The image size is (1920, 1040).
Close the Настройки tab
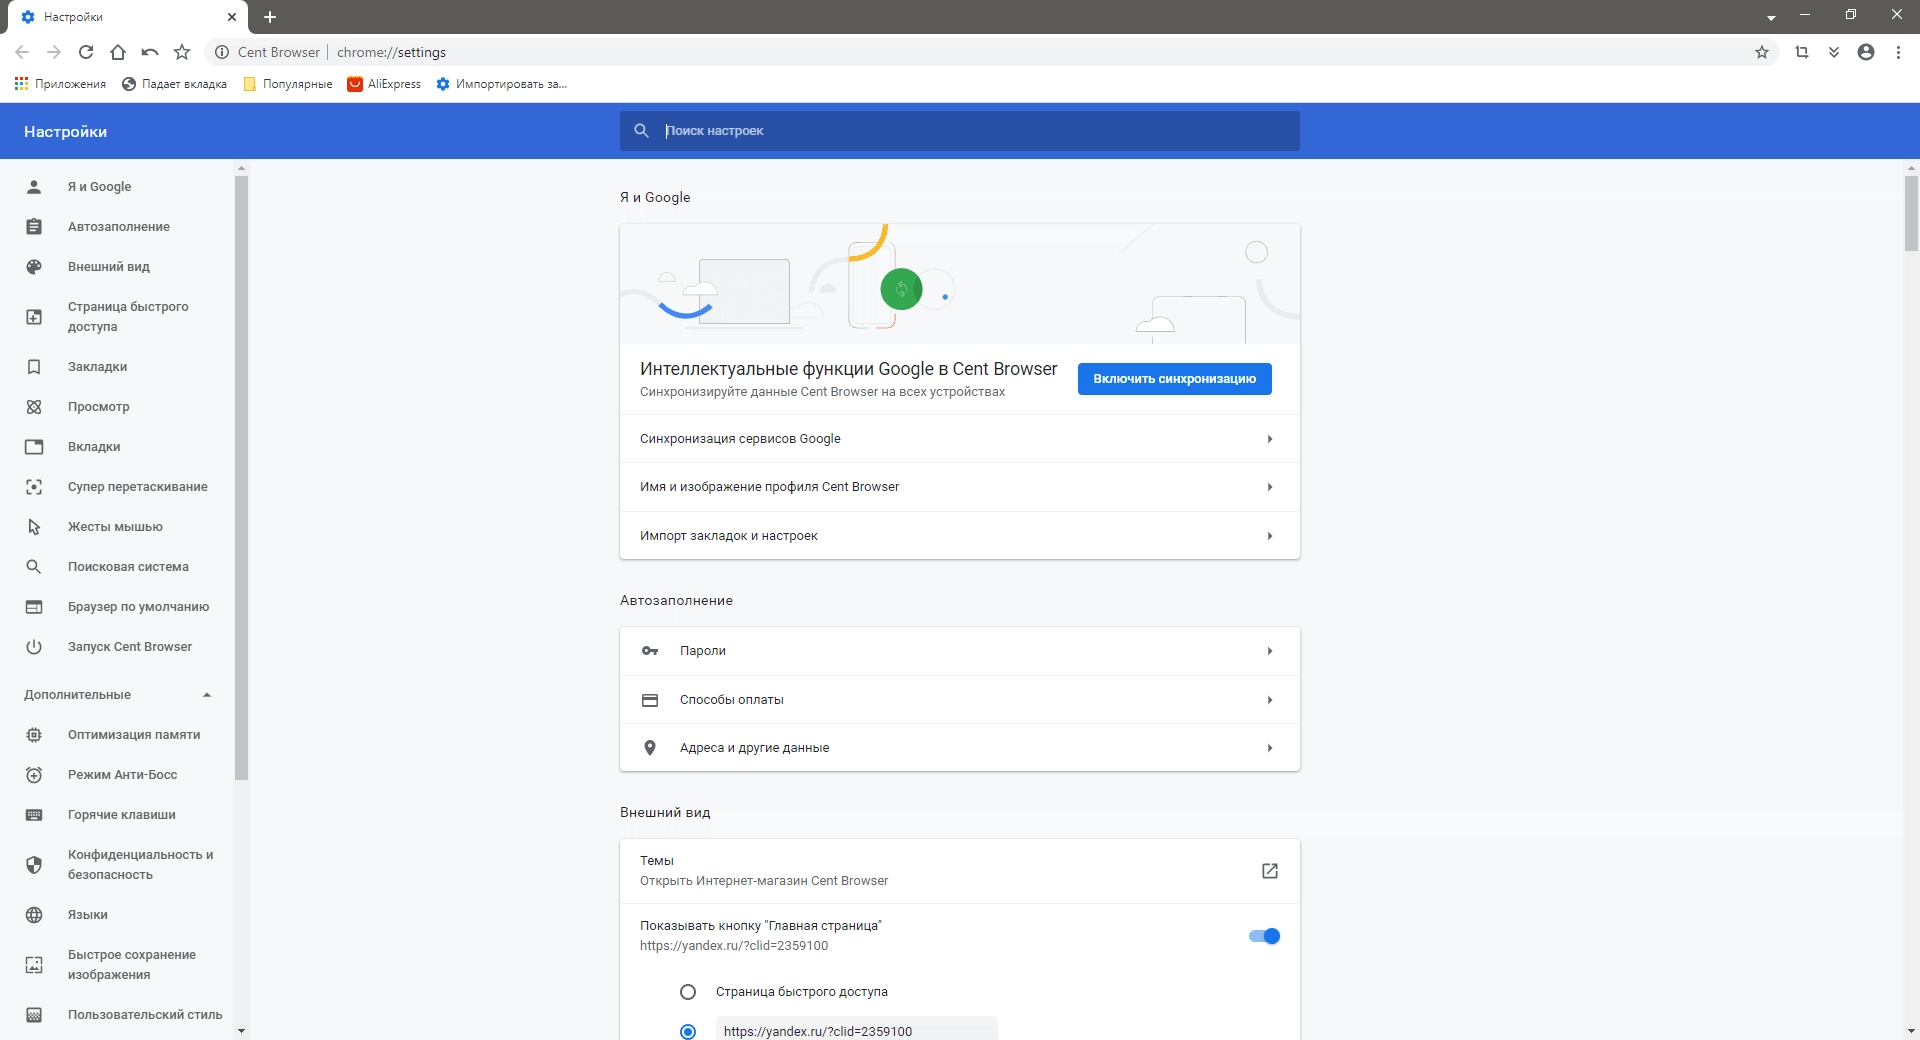tap(231, 17)
